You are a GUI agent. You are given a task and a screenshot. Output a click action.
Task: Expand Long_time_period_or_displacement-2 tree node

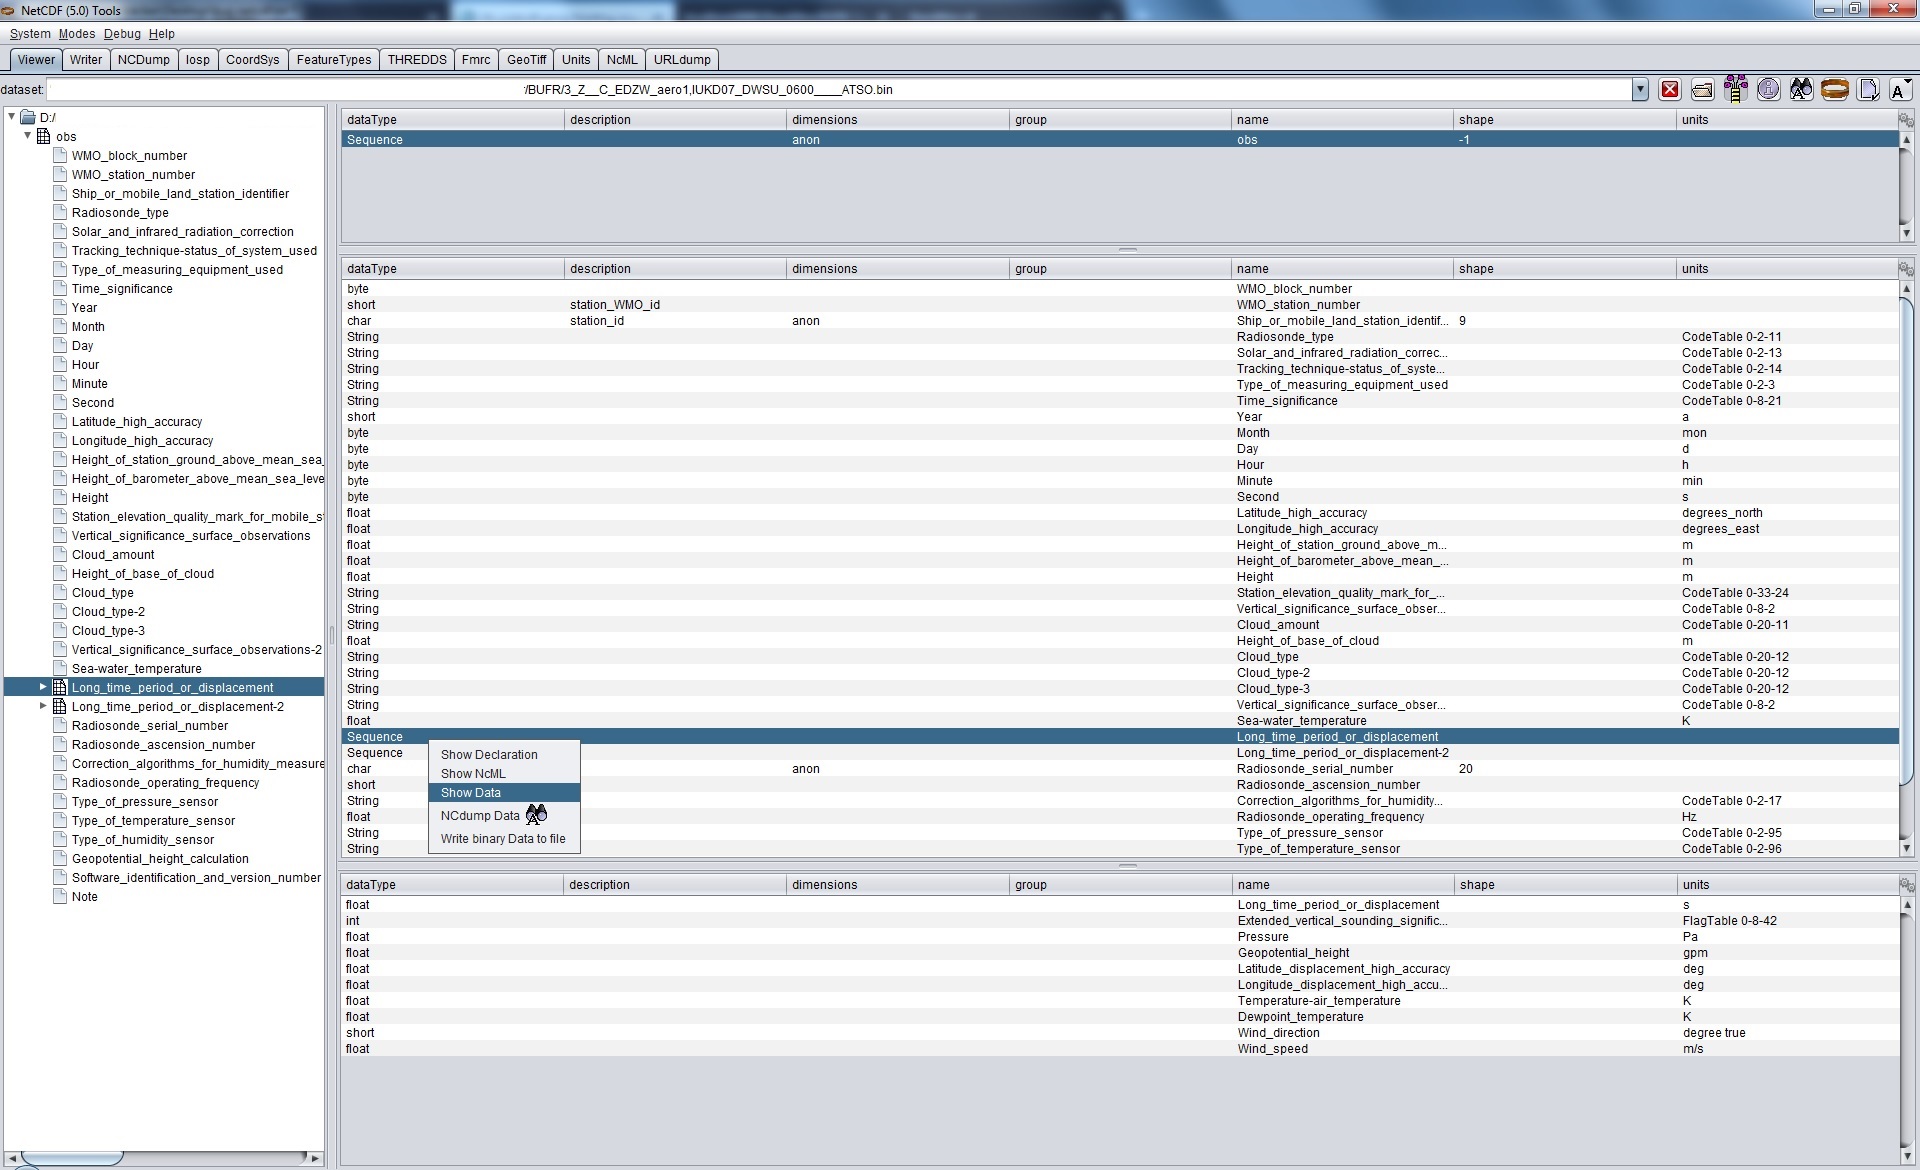point(43,706)
